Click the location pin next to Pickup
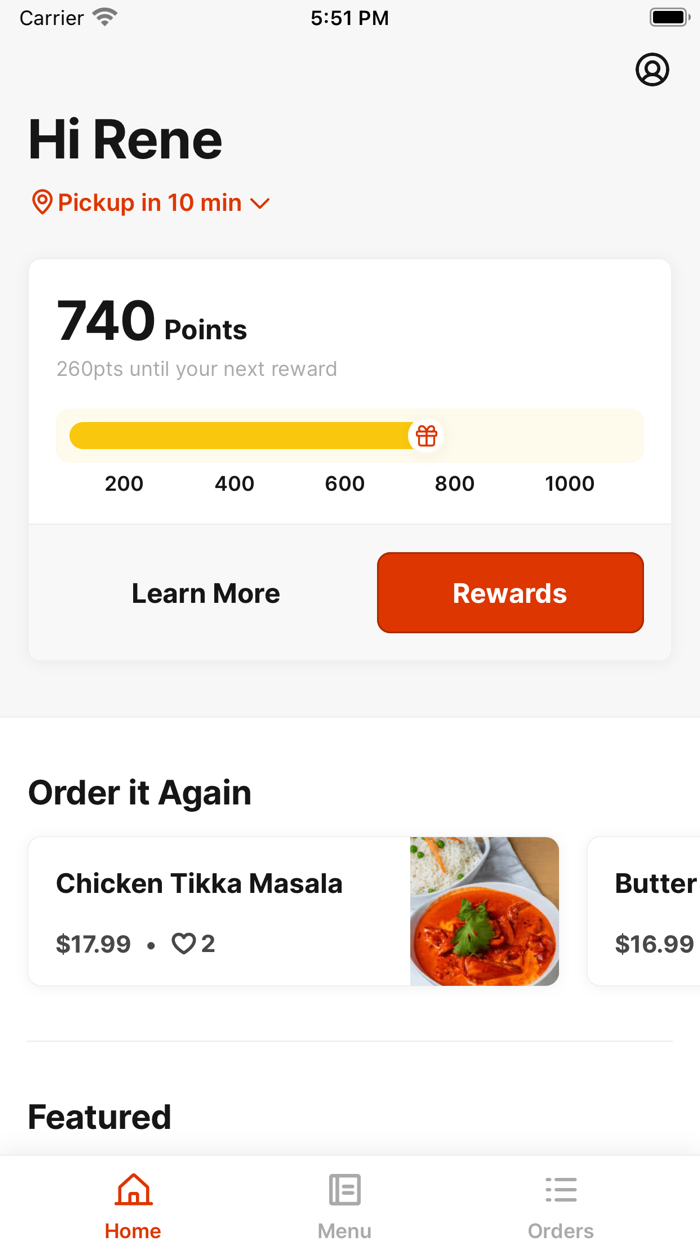Image resolution: width=700 pixels, height=1244 pixels. coord(41,202)
